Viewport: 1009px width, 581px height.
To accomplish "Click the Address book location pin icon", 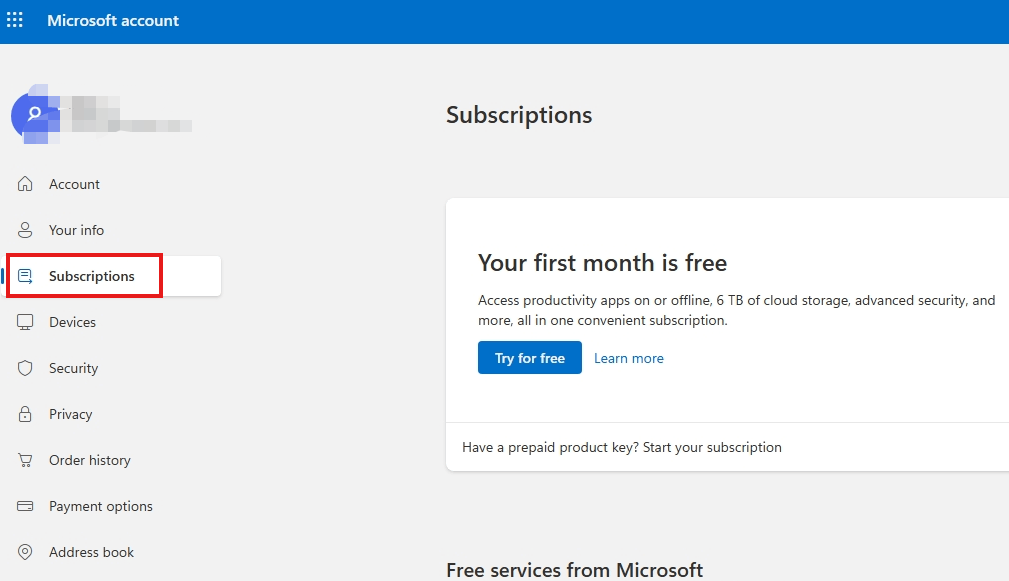I will pos(26,552).
